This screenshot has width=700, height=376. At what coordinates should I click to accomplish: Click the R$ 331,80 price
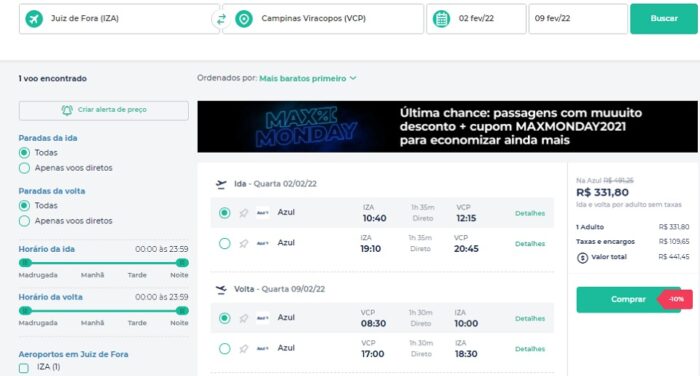coord(602,192)
